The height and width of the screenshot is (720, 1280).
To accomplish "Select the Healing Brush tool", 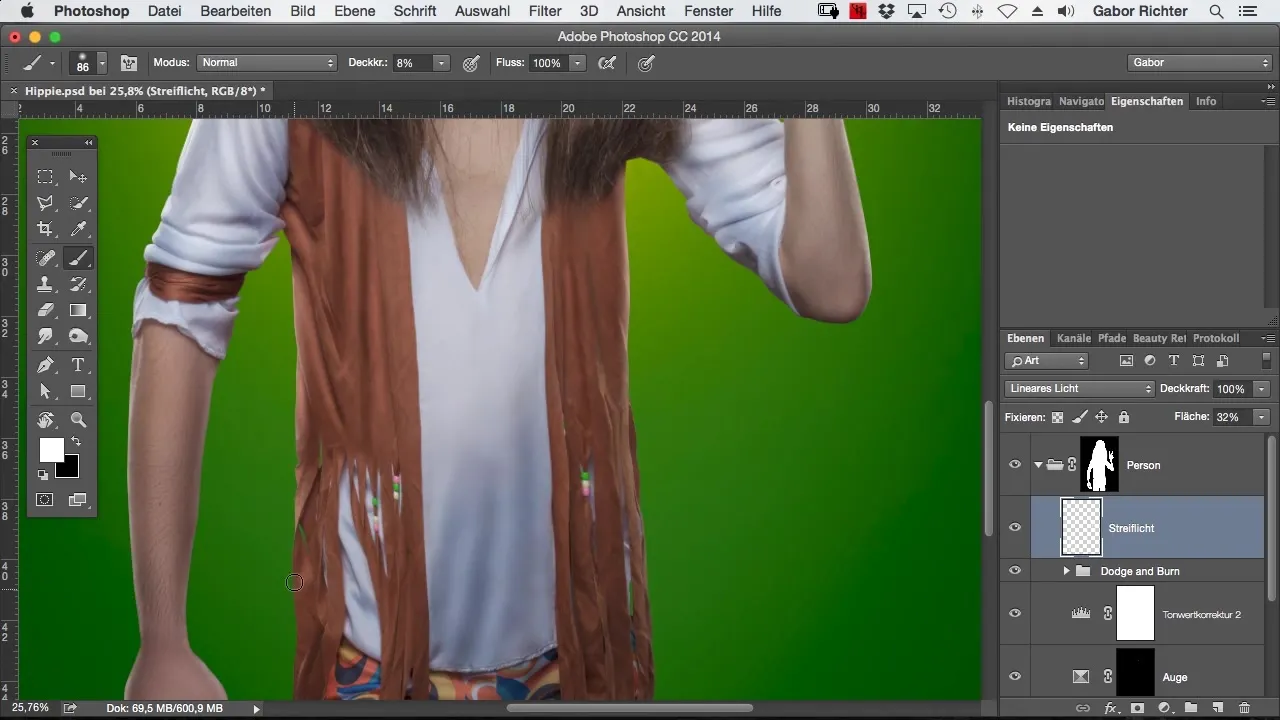I will click(x=46, y=258).
